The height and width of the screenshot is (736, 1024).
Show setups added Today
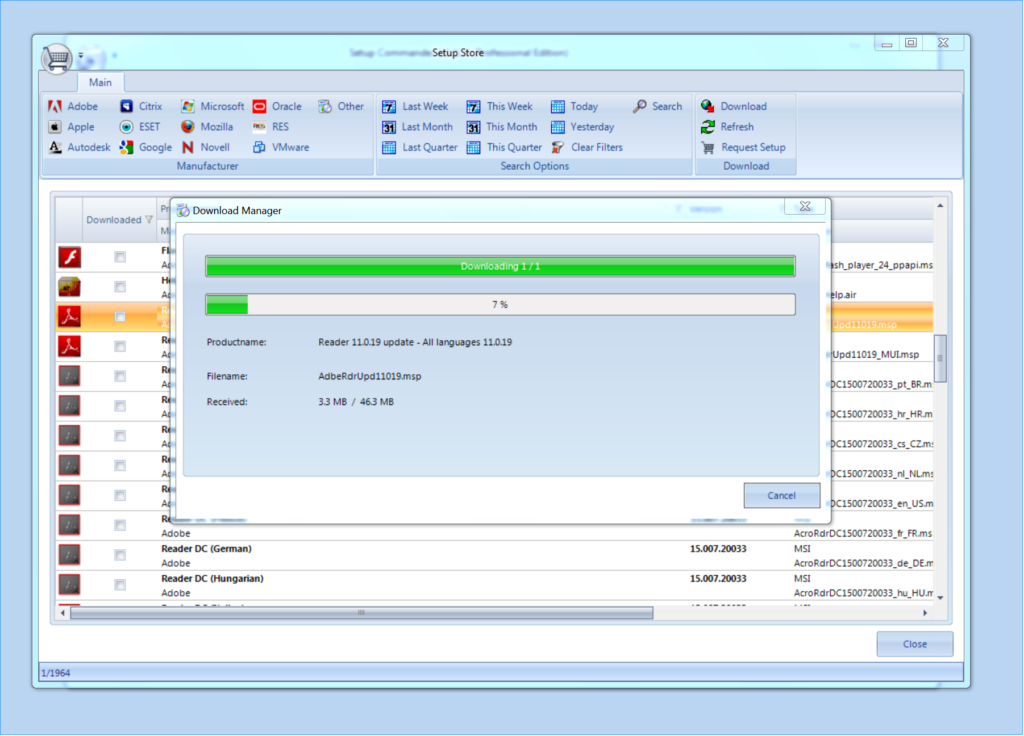coord(574,106)
